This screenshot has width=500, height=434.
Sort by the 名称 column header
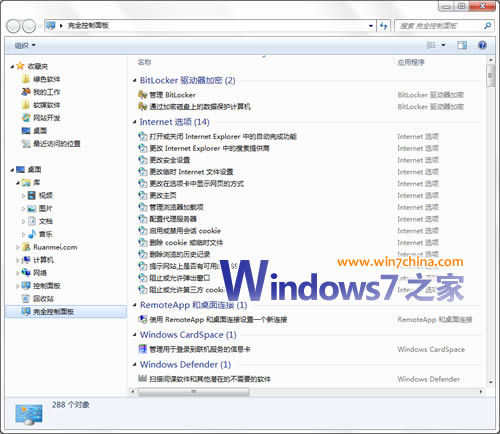coord(145,62)
